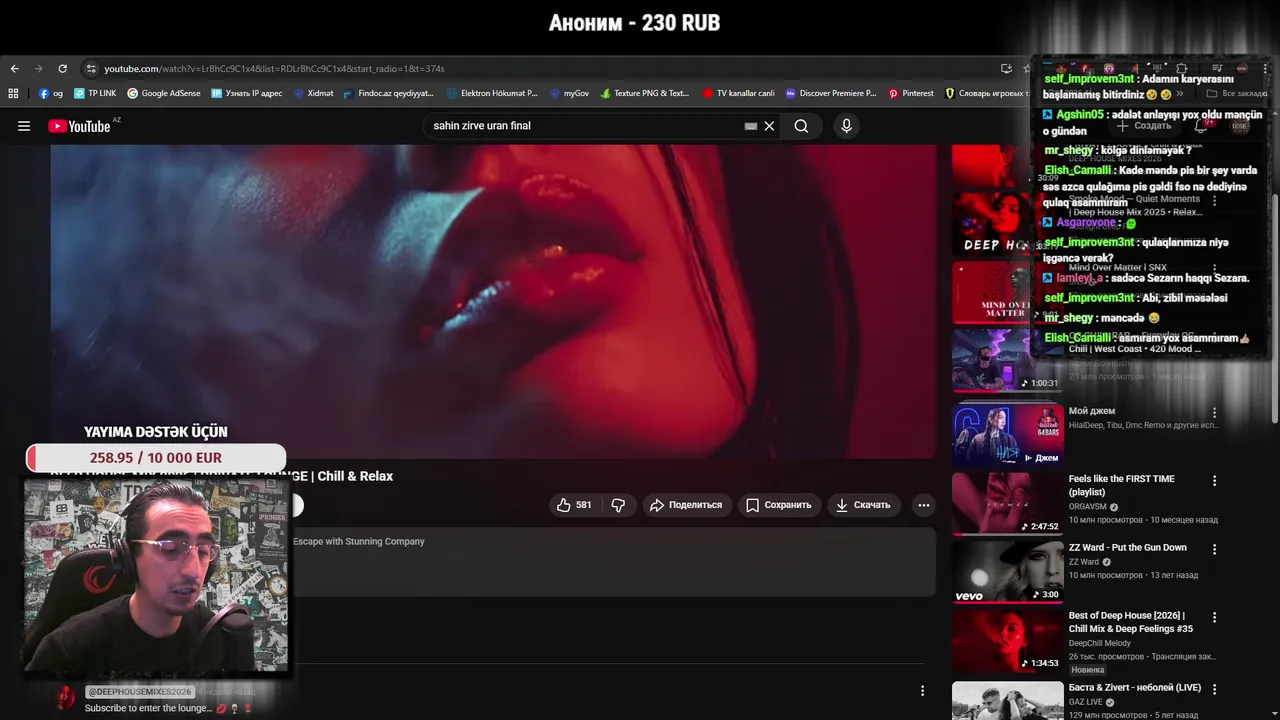1280x720 pixels.
Task: Open Мой джем mix thumbnail
Action: coord(1007,435)
